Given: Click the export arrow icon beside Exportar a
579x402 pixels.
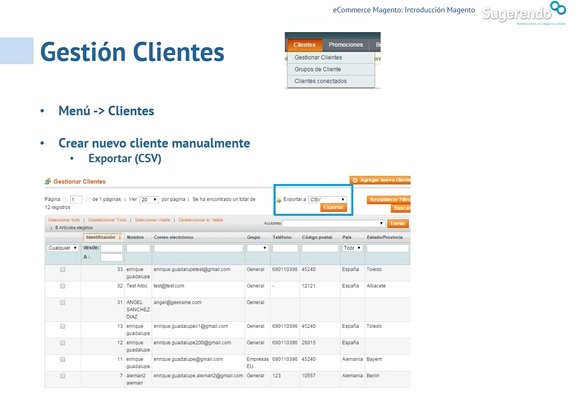Looking at the screenshot, I should (x=279, y=200).
